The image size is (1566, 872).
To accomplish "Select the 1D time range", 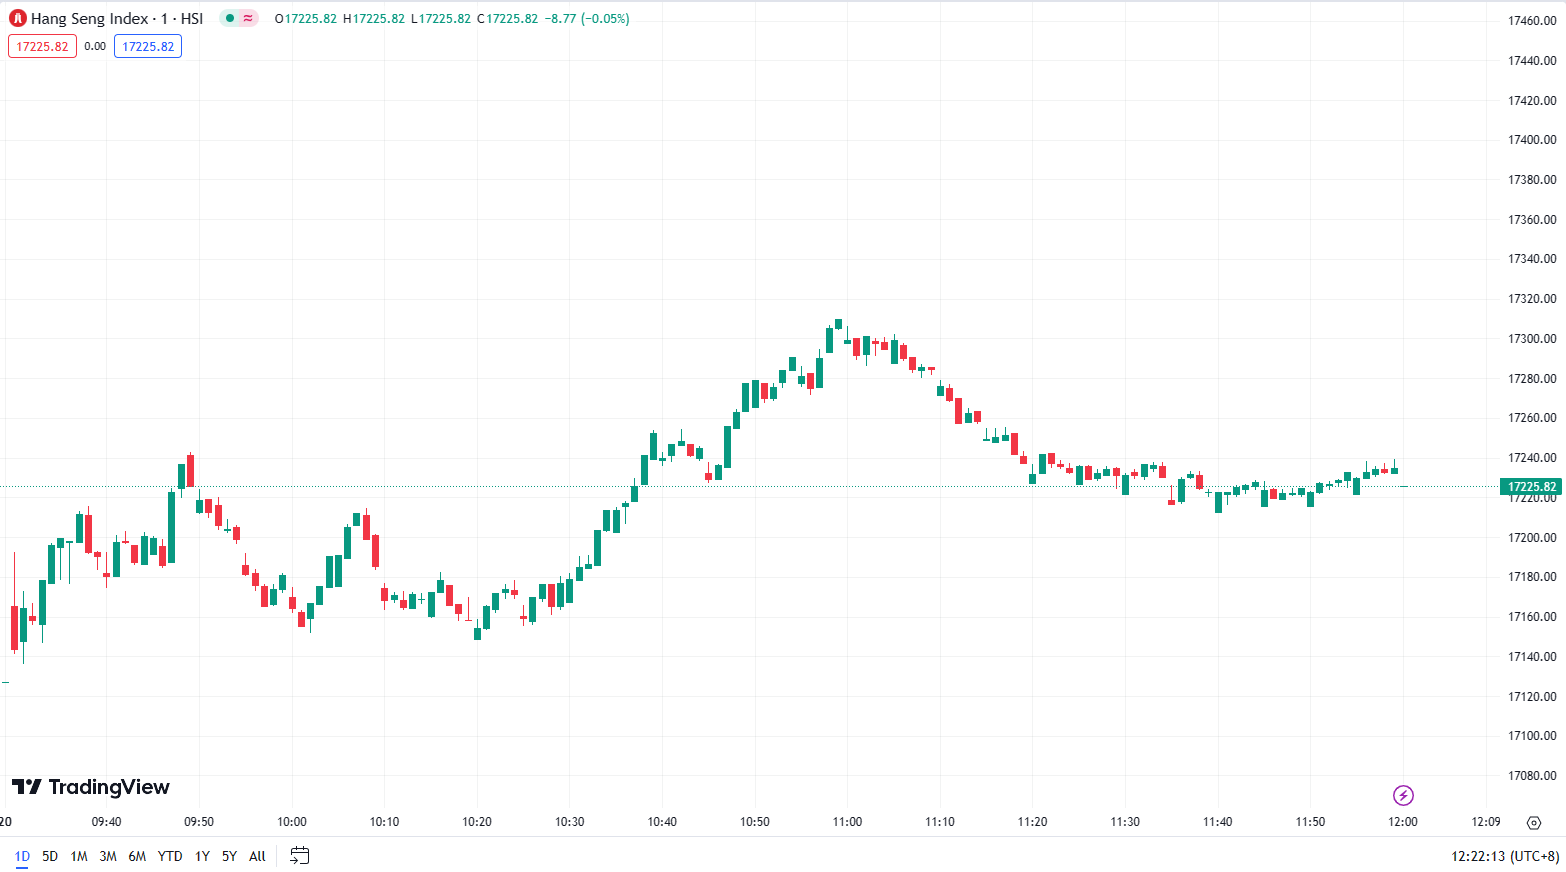I will pyautogui.click(x=22, y=856).
